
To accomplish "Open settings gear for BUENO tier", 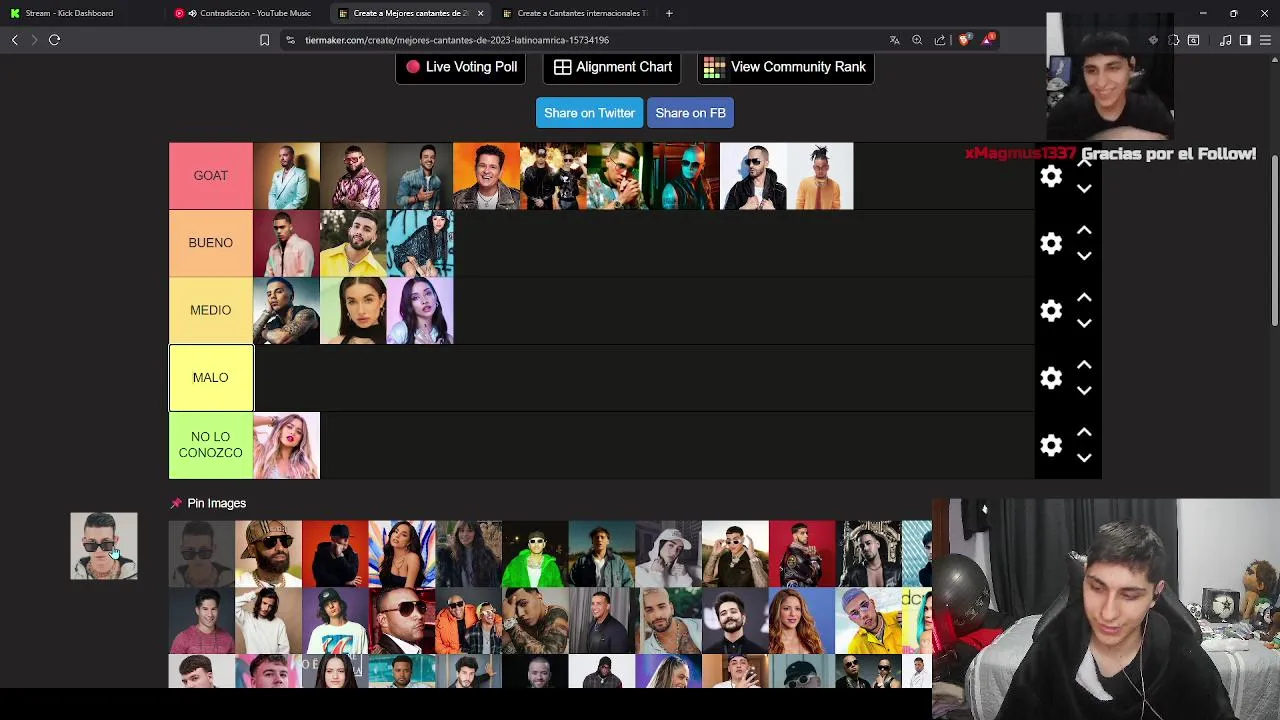I will [x=1051, y=243].
